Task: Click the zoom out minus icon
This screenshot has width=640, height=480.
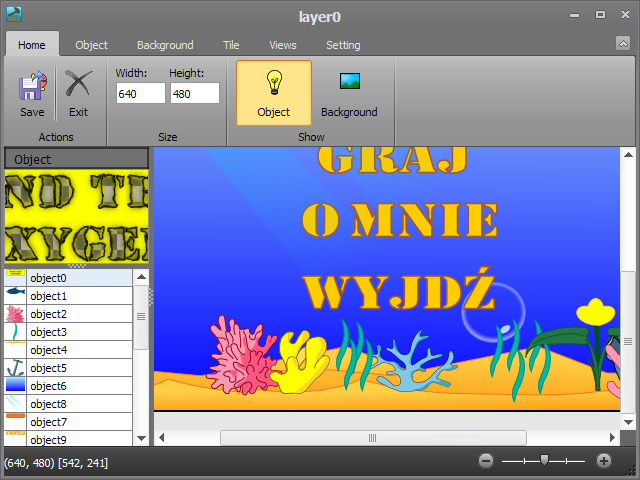Action: click(486, 461)
